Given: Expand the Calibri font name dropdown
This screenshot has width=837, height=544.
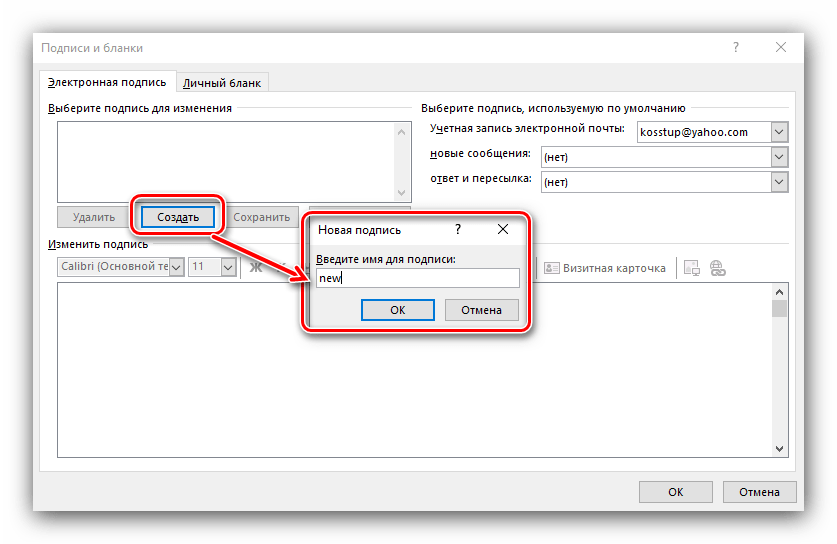Looking at the screenshot, I should click(177, 267).
